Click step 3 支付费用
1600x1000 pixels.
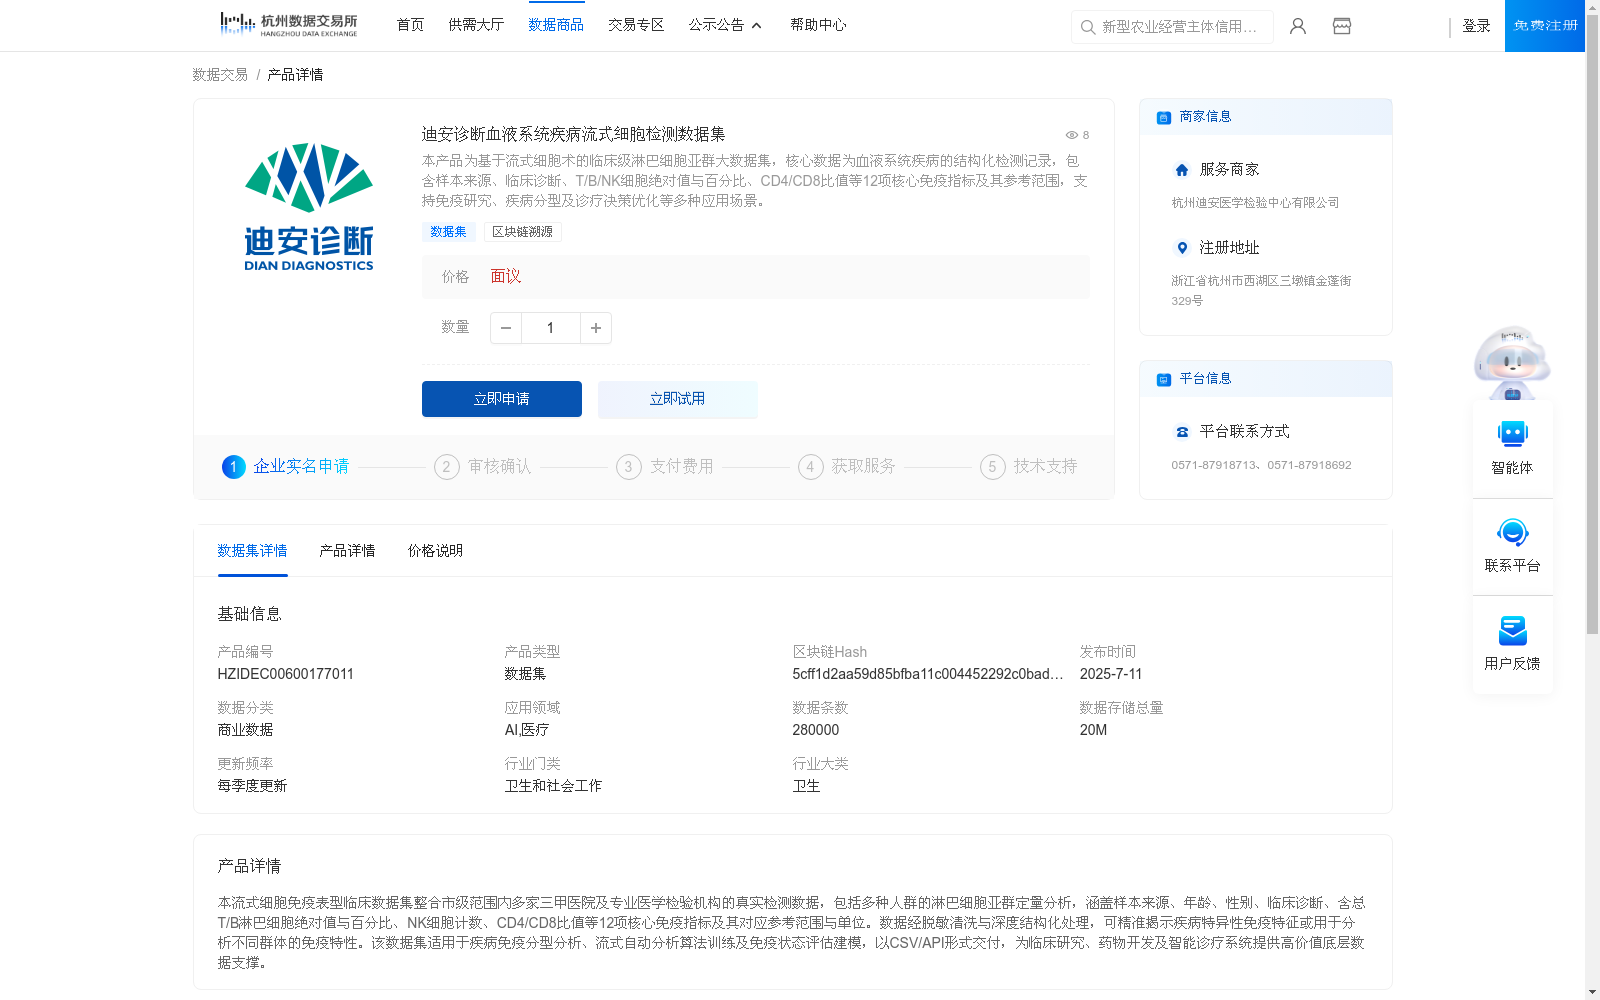point(665,467)
